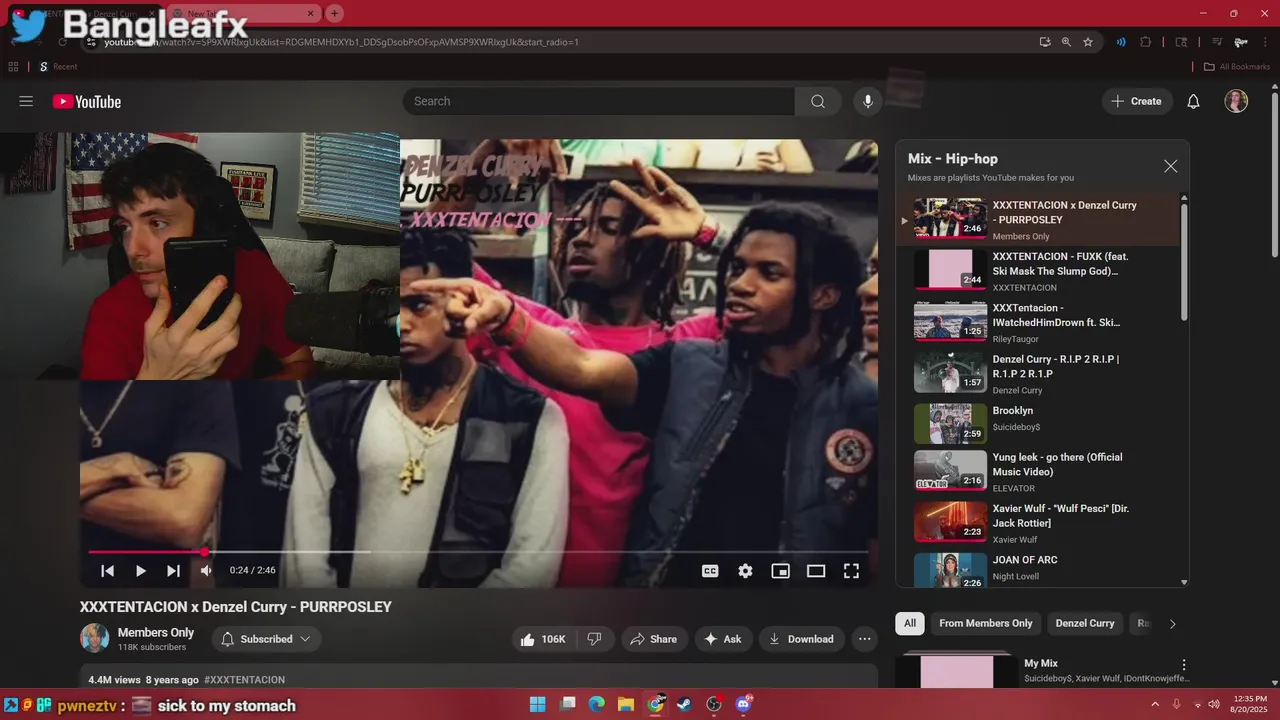Viewport: 1280px width, 720px height.
Task: Select the Denzel Curry chip
Action: point(1085,623)
